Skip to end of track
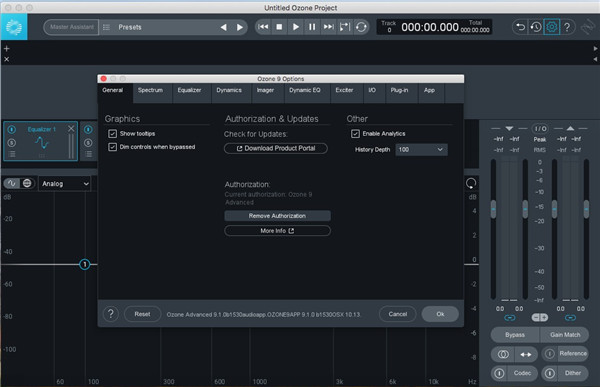600x387 pixels. pyautogui.click(x=328, y=27)
